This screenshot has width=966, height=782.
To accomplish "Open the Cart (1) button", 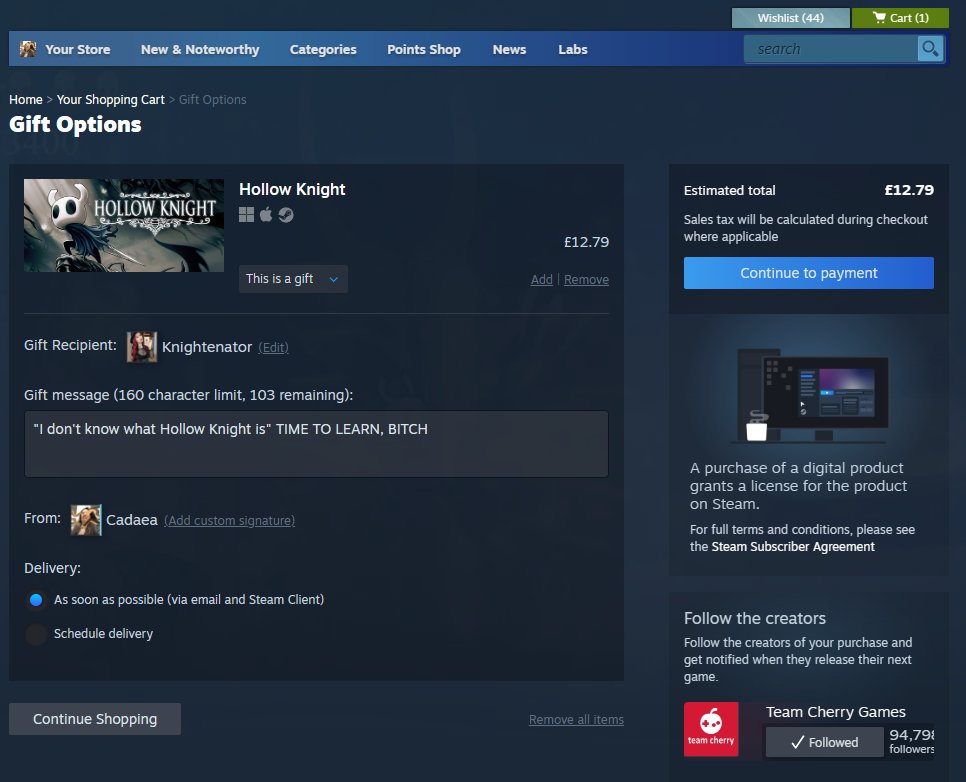I will coord(900,18).
